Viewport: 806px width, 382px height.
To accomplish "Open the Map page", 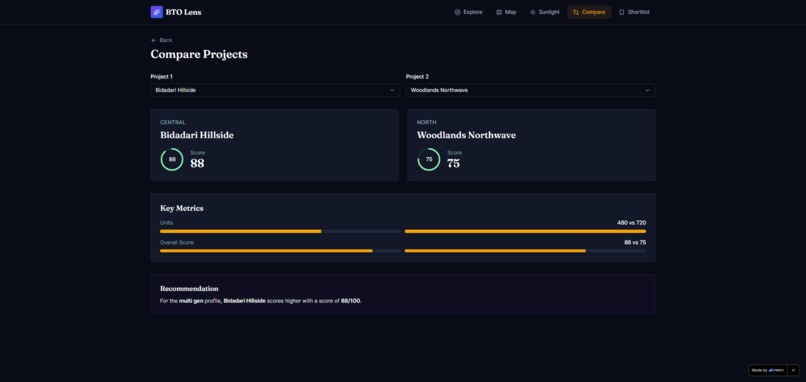I will (506, 12).
